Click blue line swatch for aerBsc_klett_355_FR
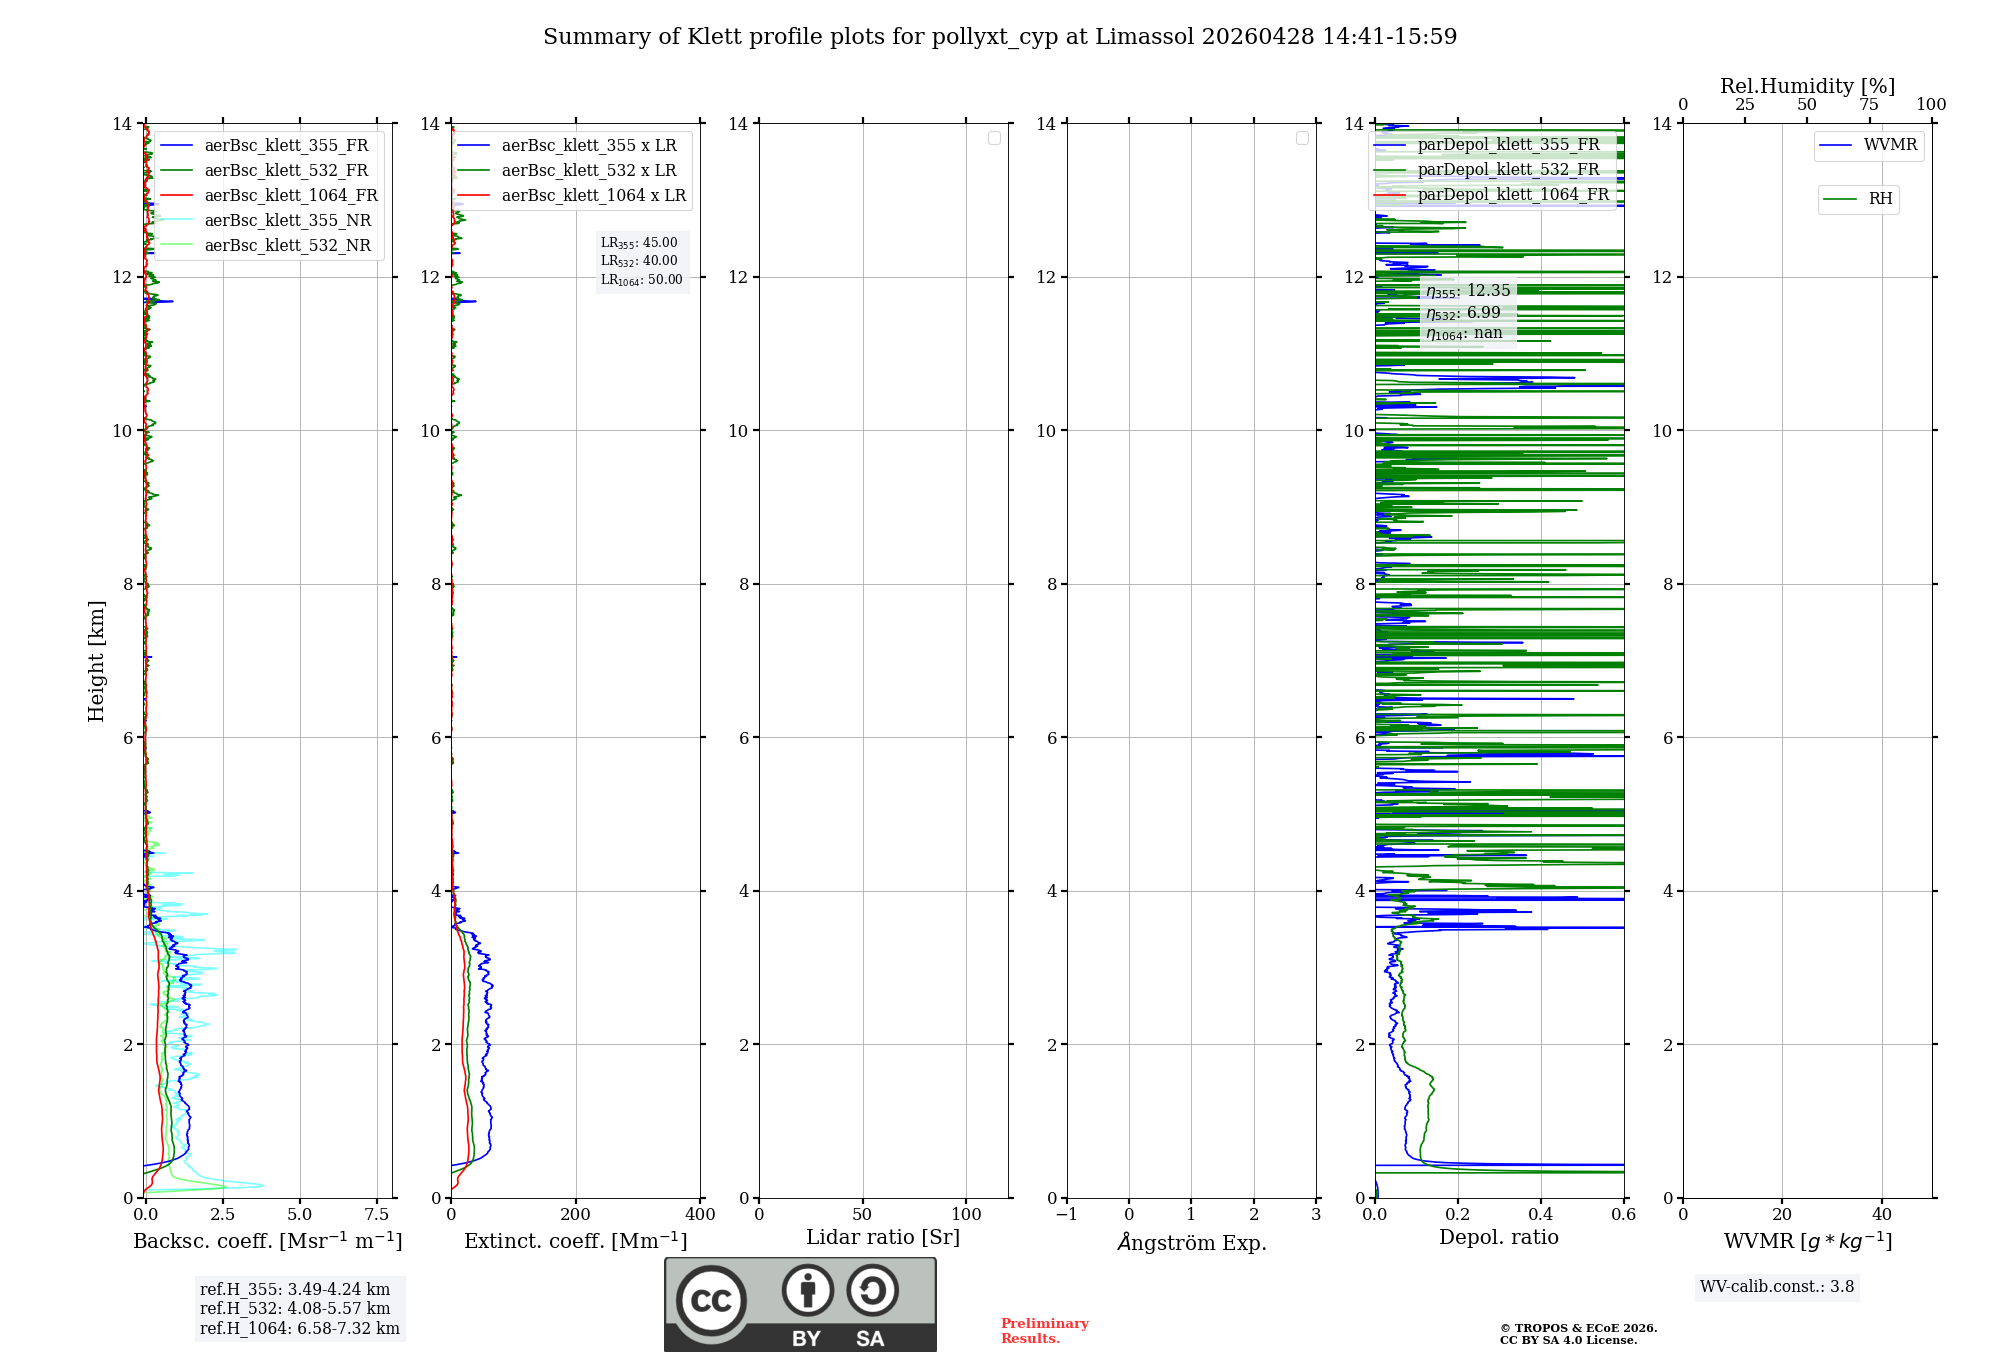This screenshot has width=2000, height=1360. (176, 146)
